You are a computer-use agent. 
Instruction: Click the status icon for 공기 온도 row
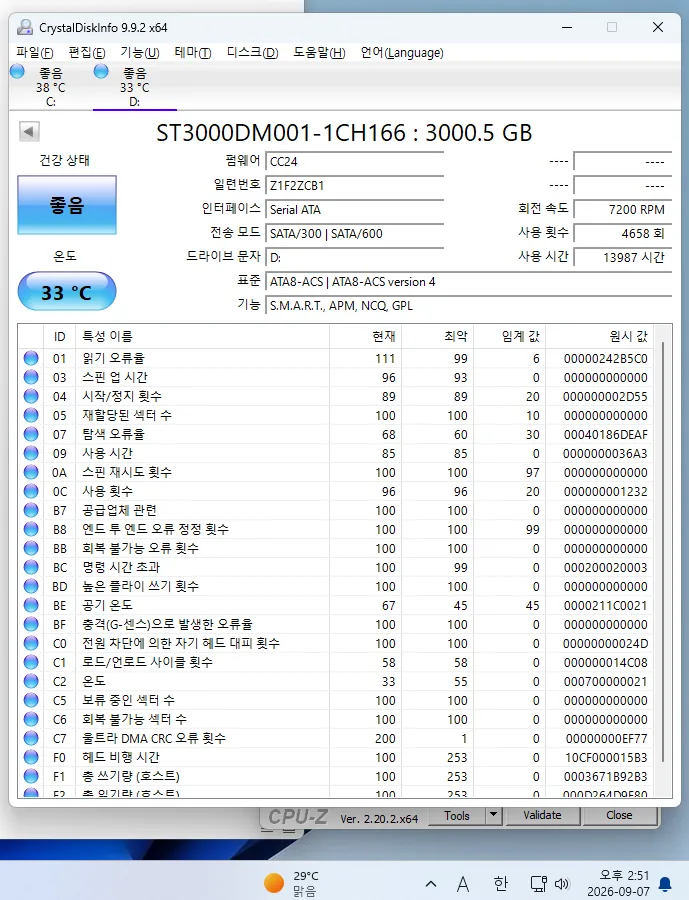(31, 605)
